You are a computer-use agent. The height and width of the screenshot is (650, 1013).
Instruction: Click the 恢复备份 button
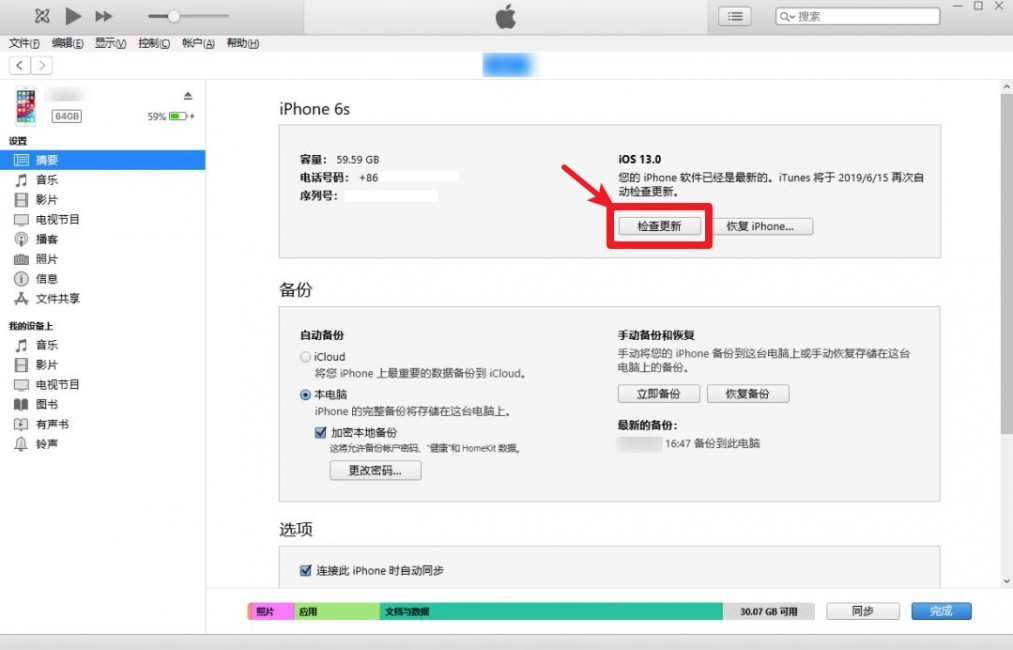[747, 393]
